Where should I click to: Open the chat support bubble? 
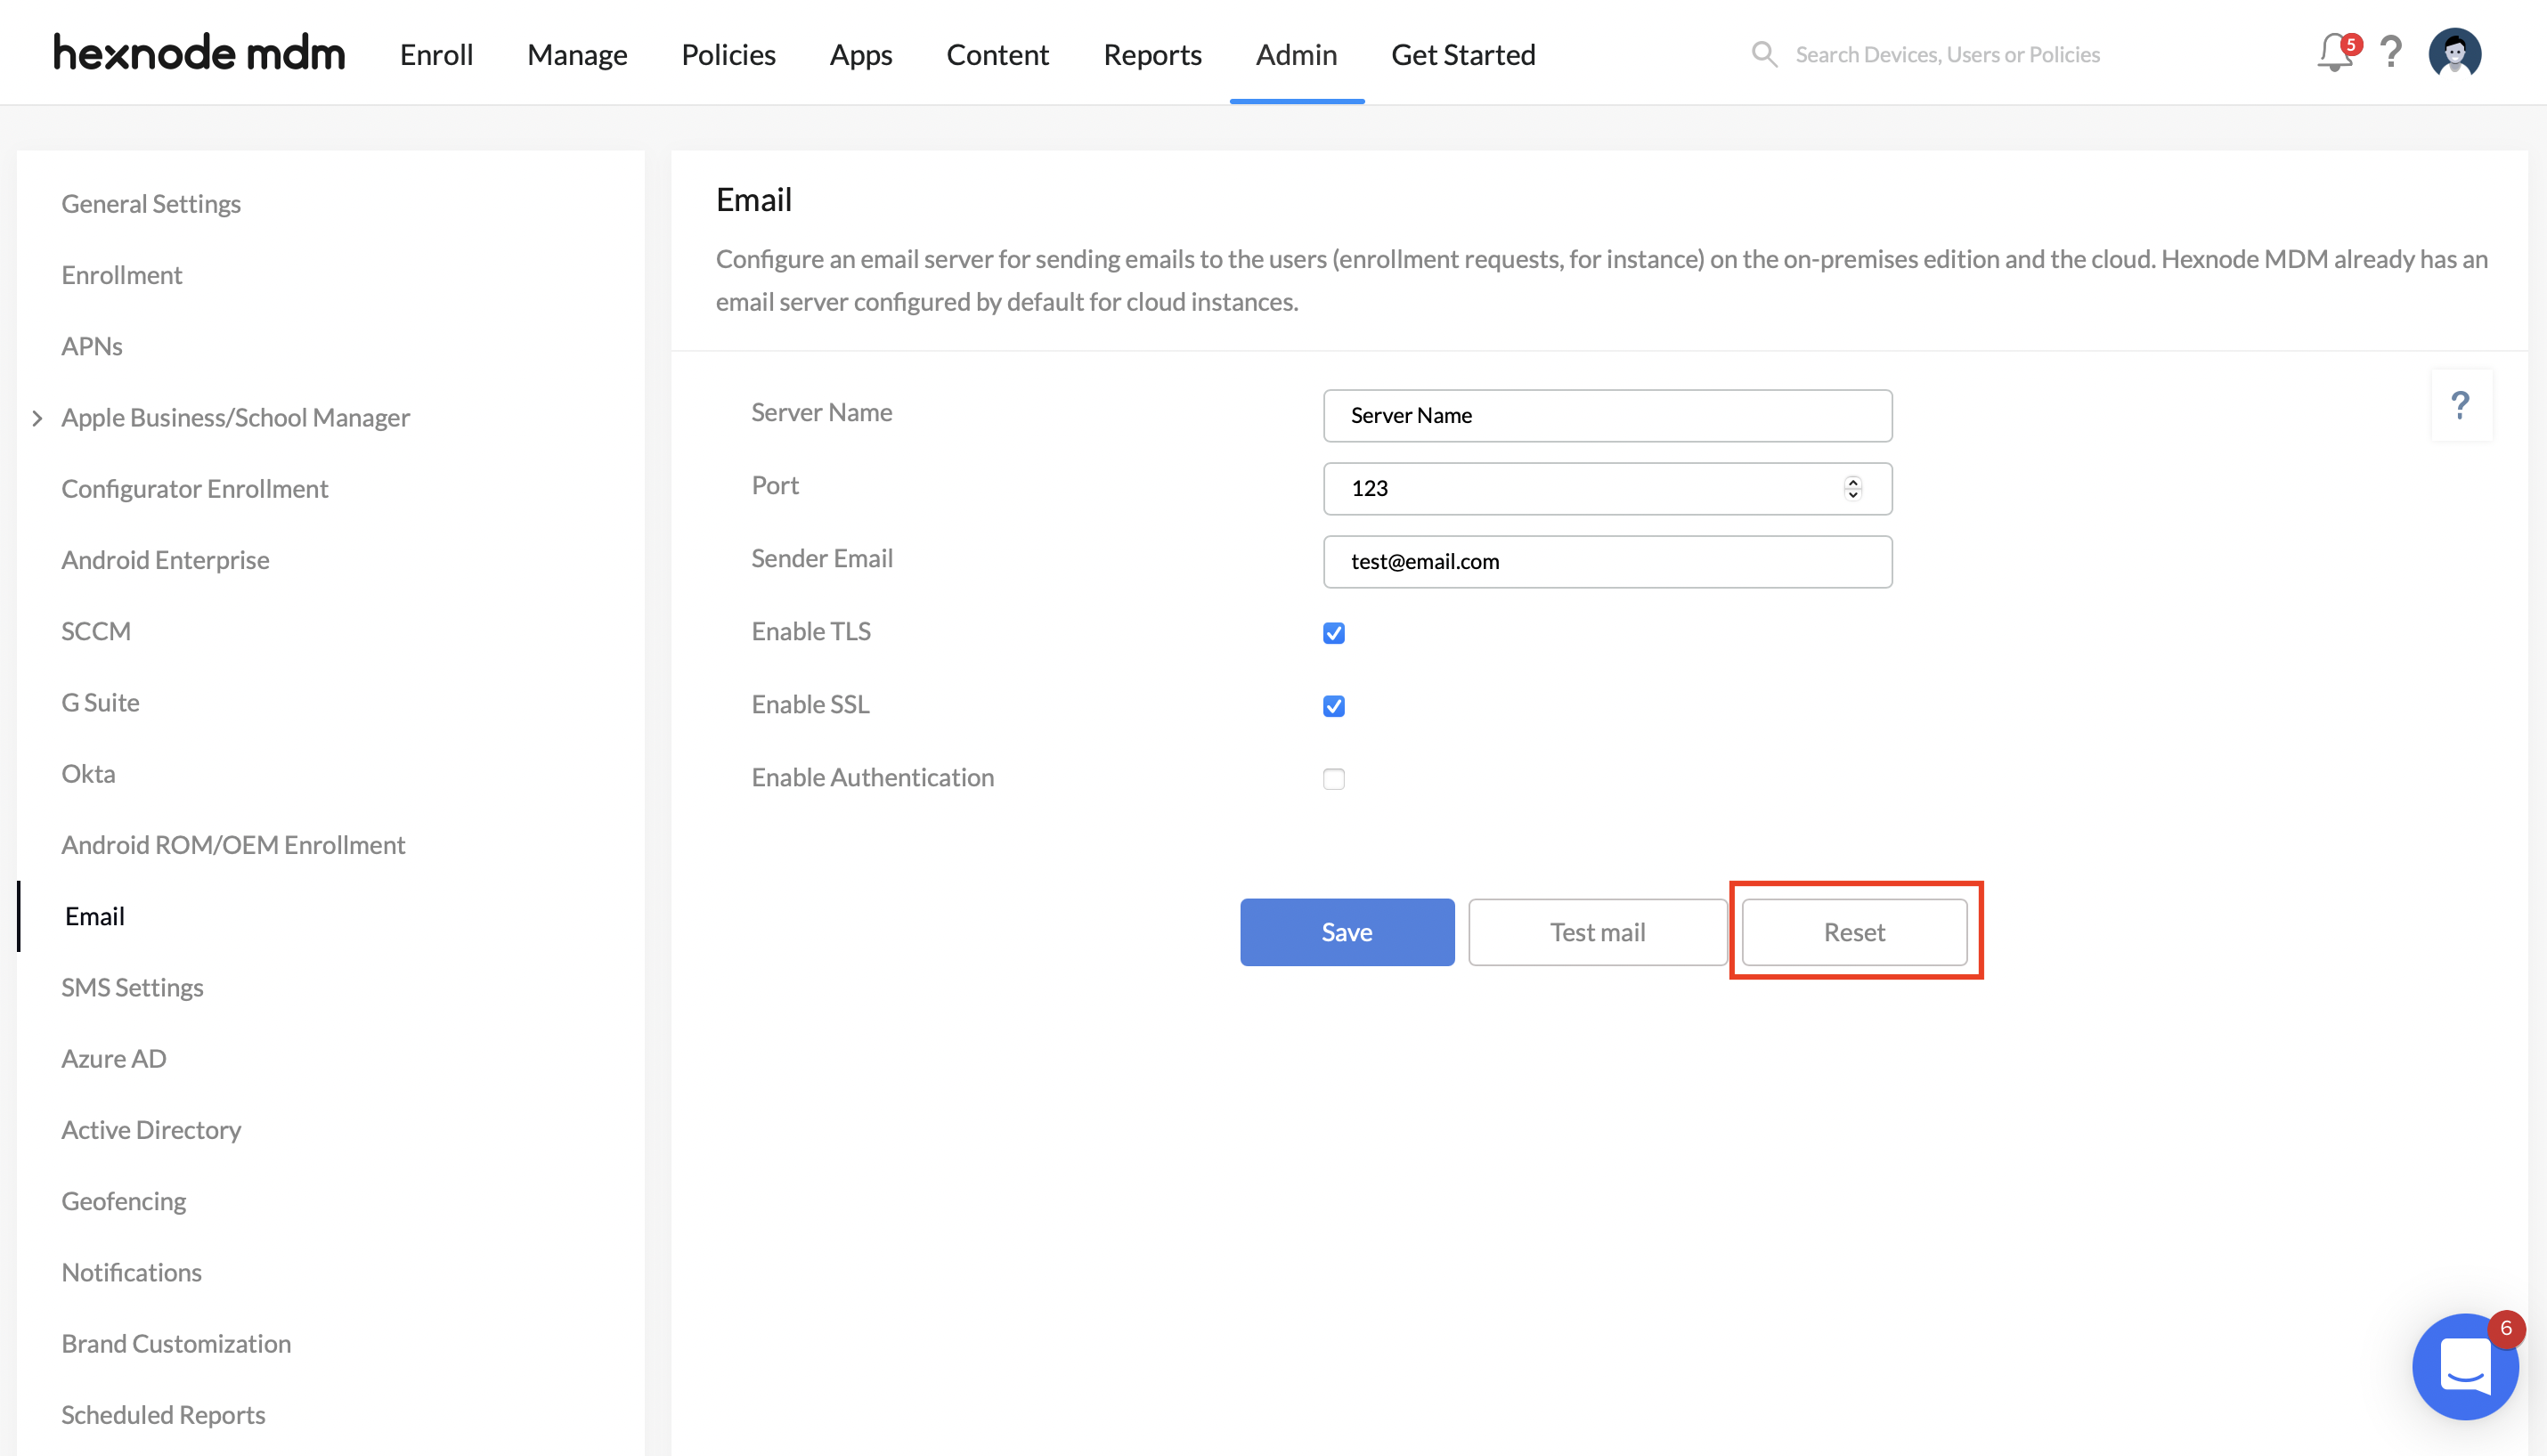click(x=2465, y=1366)
